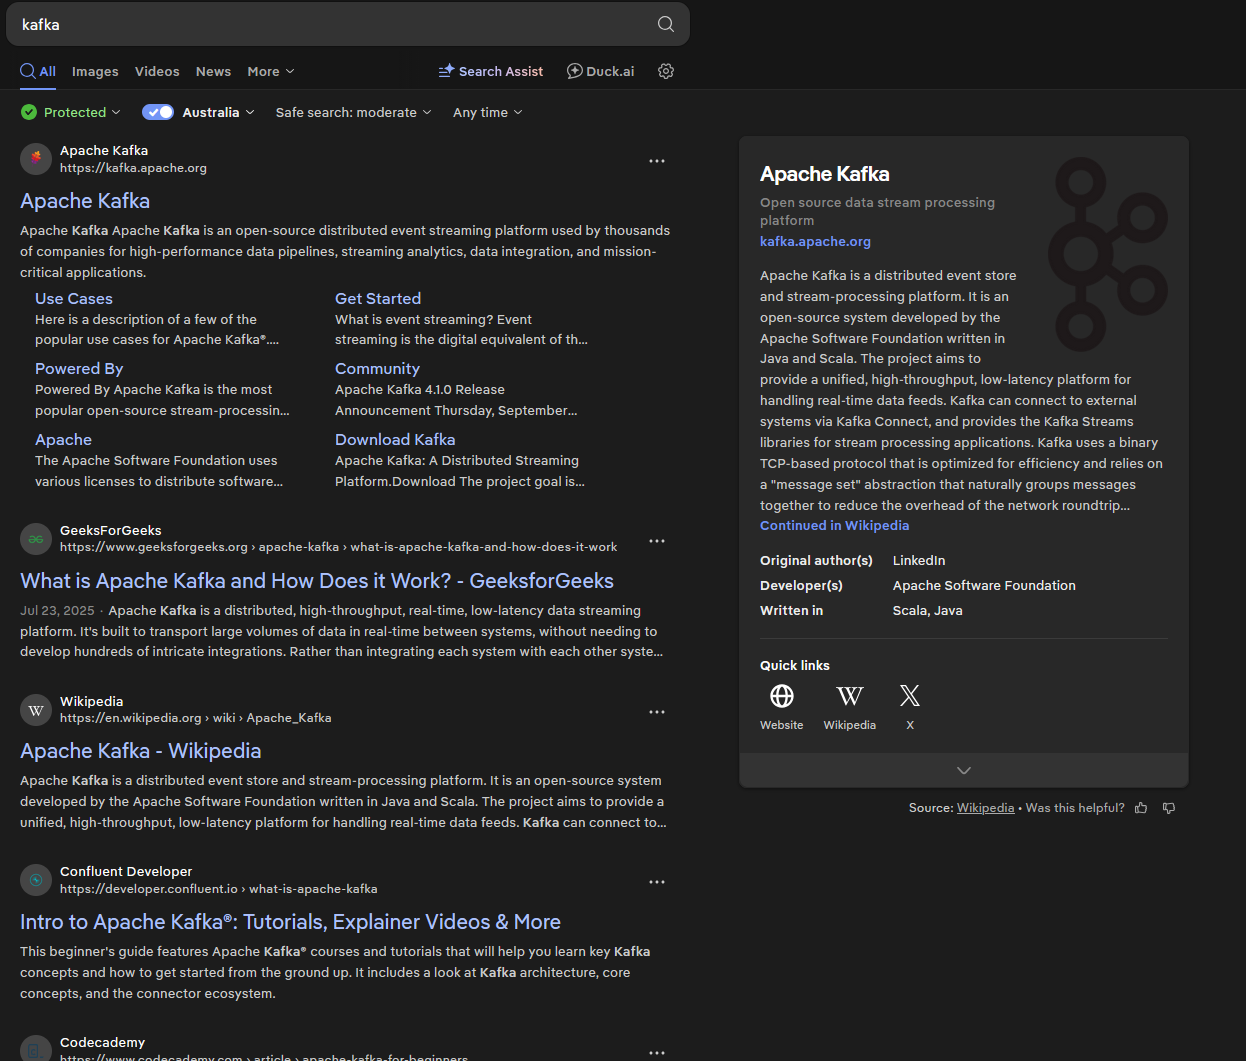Click the https://kafka.apache.org URL text

pyautogui.click(x=133, y=168)
